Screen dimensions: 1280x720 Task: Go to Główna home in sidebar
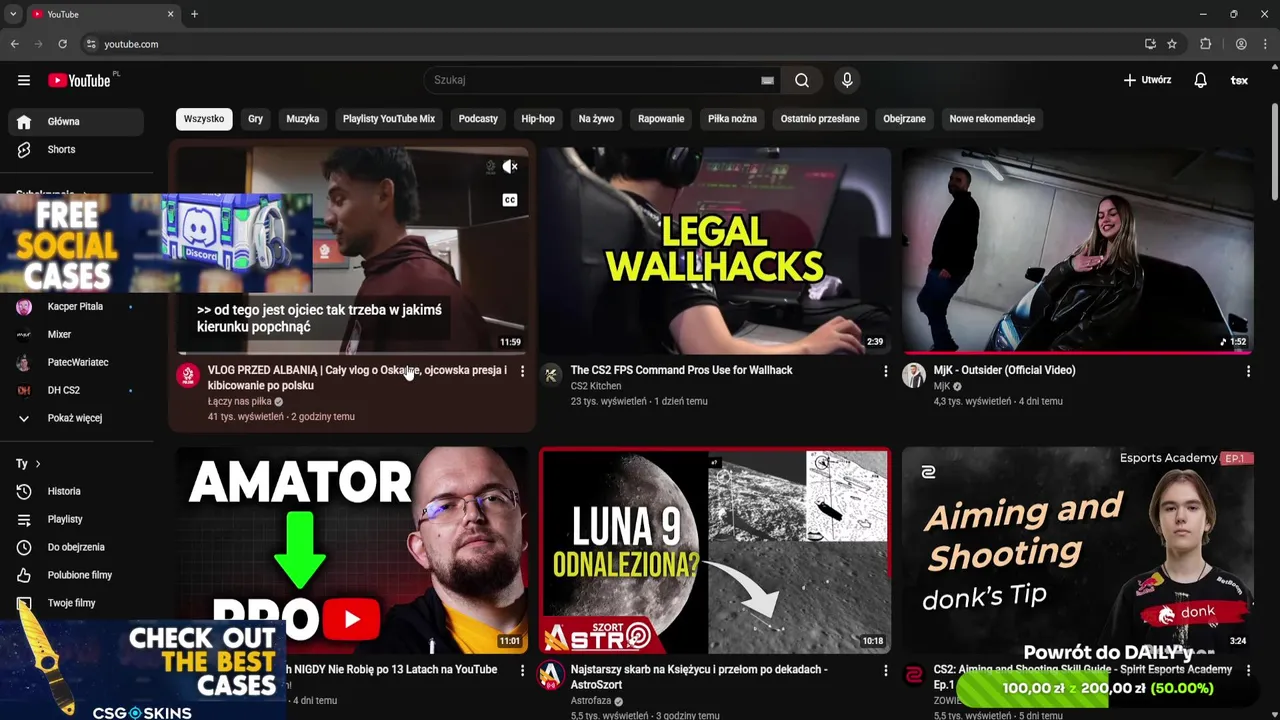(76, 121)
